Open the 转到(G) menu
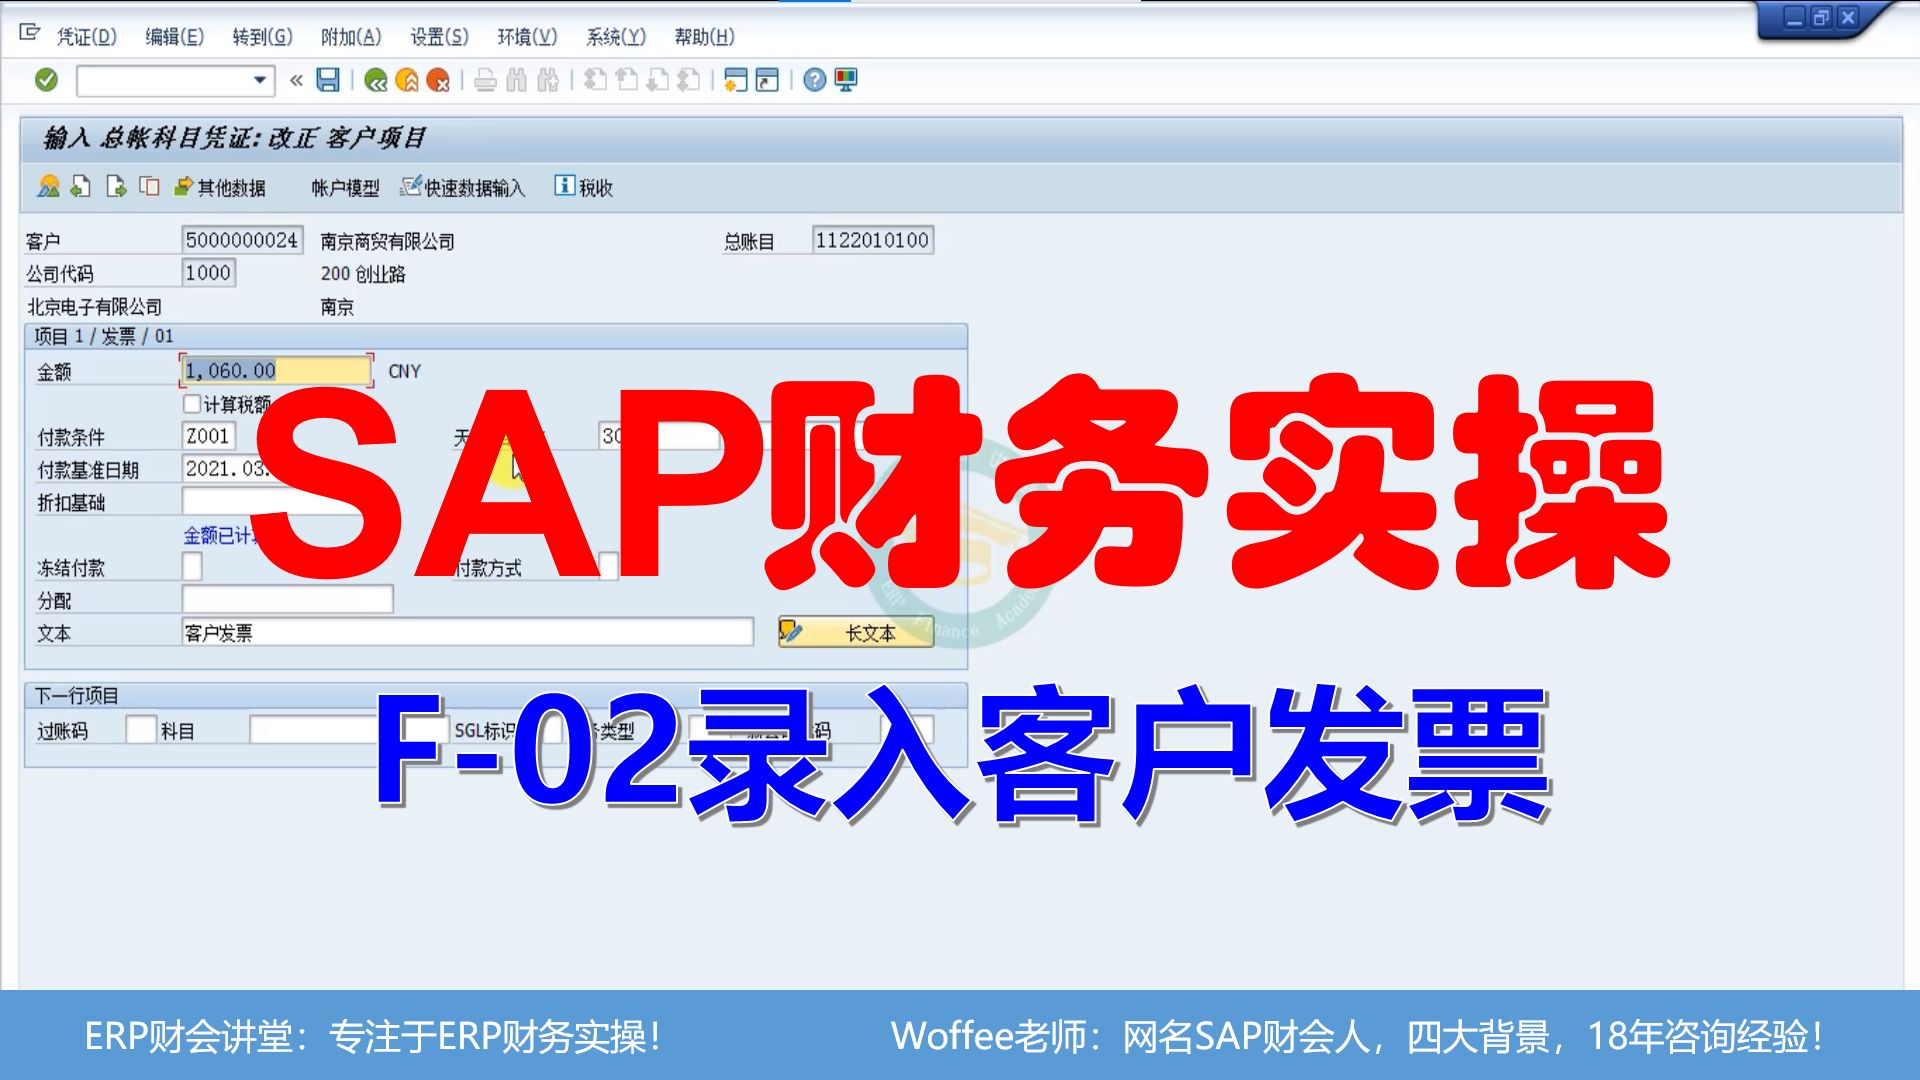This screenshot has width=1920, height=1080. pyautogui.click(x=262, y=37)
